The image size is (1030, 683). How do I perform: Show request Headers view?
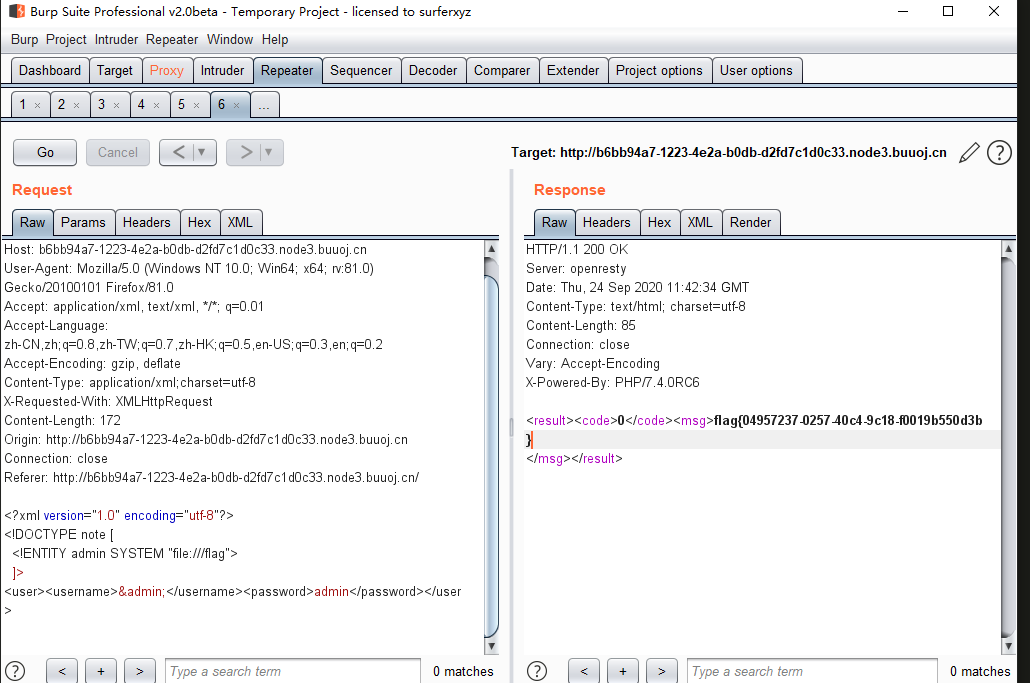[x=146, y=223]
